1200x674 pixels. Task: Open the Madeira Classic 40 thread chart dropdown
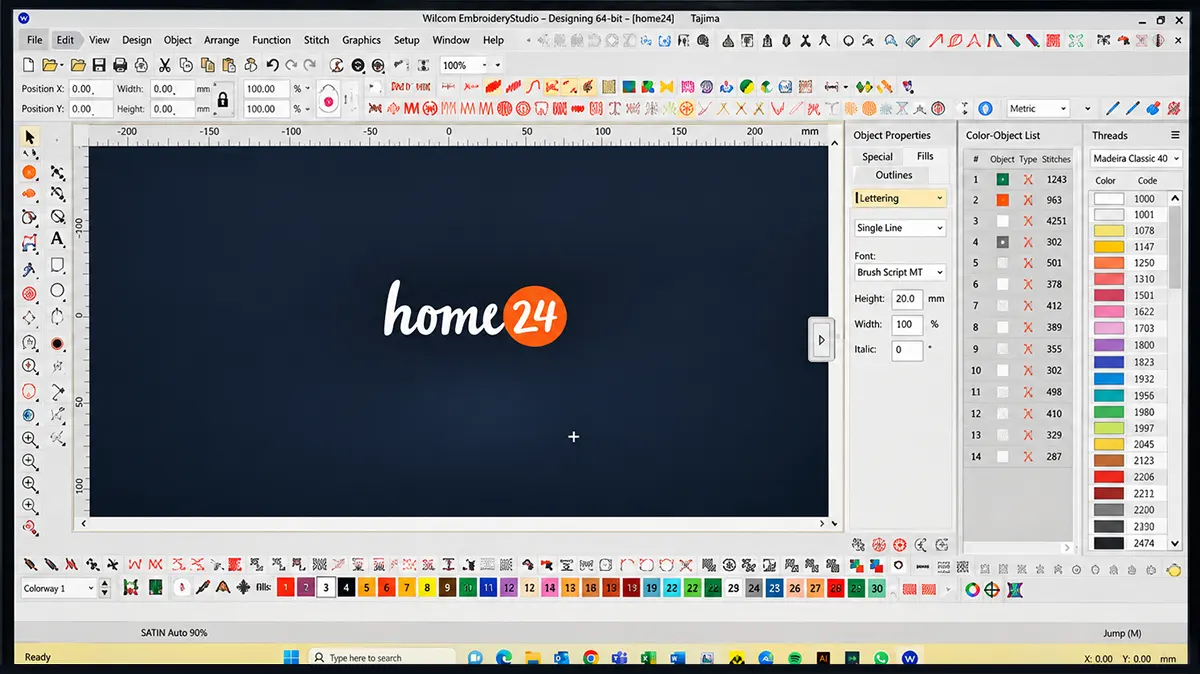click(x=1136, y=158)
